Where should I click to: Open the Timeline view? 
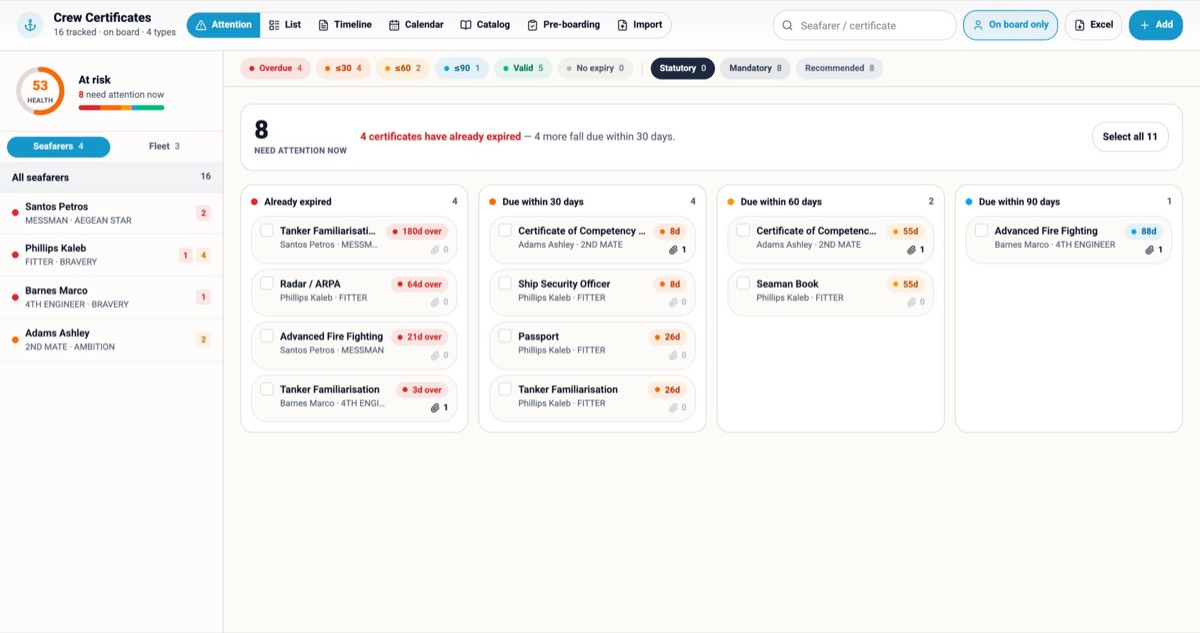tap(344, 25)
